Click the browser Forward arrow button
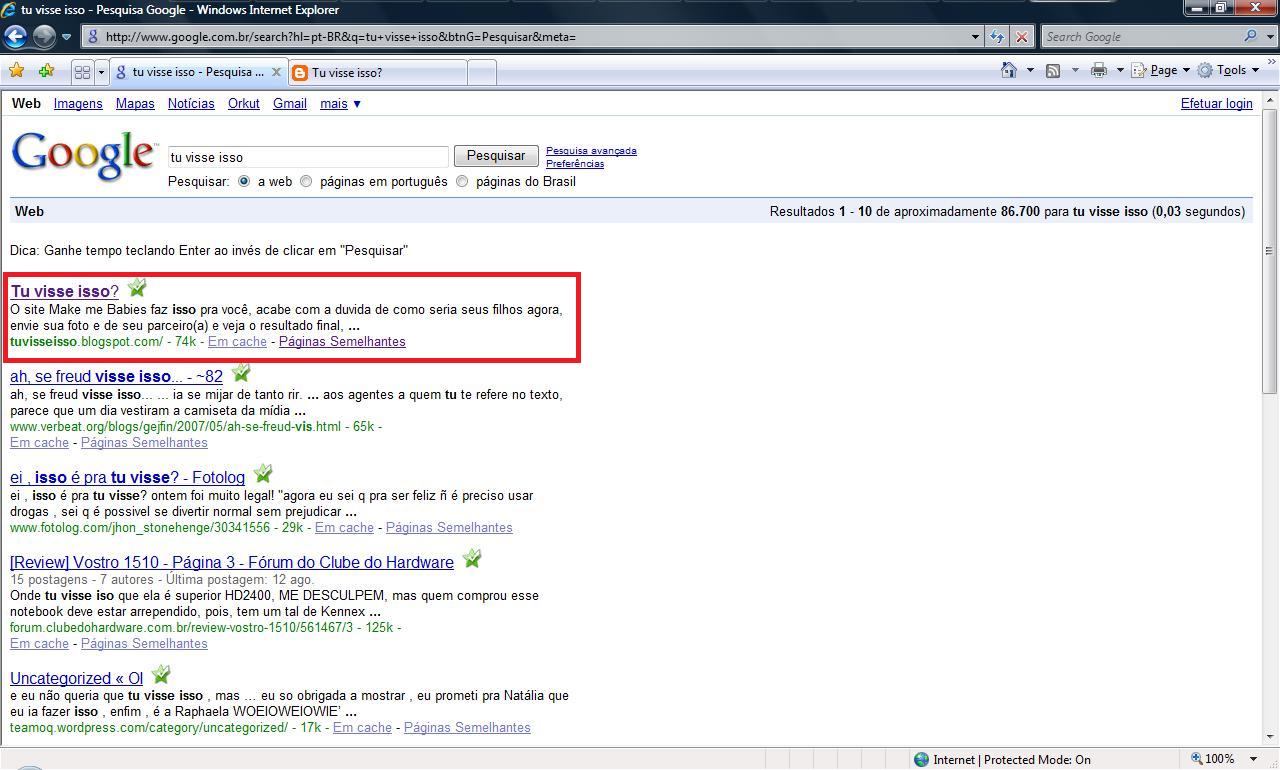Viewport: 1280px width, 770px height. [44, 37]
